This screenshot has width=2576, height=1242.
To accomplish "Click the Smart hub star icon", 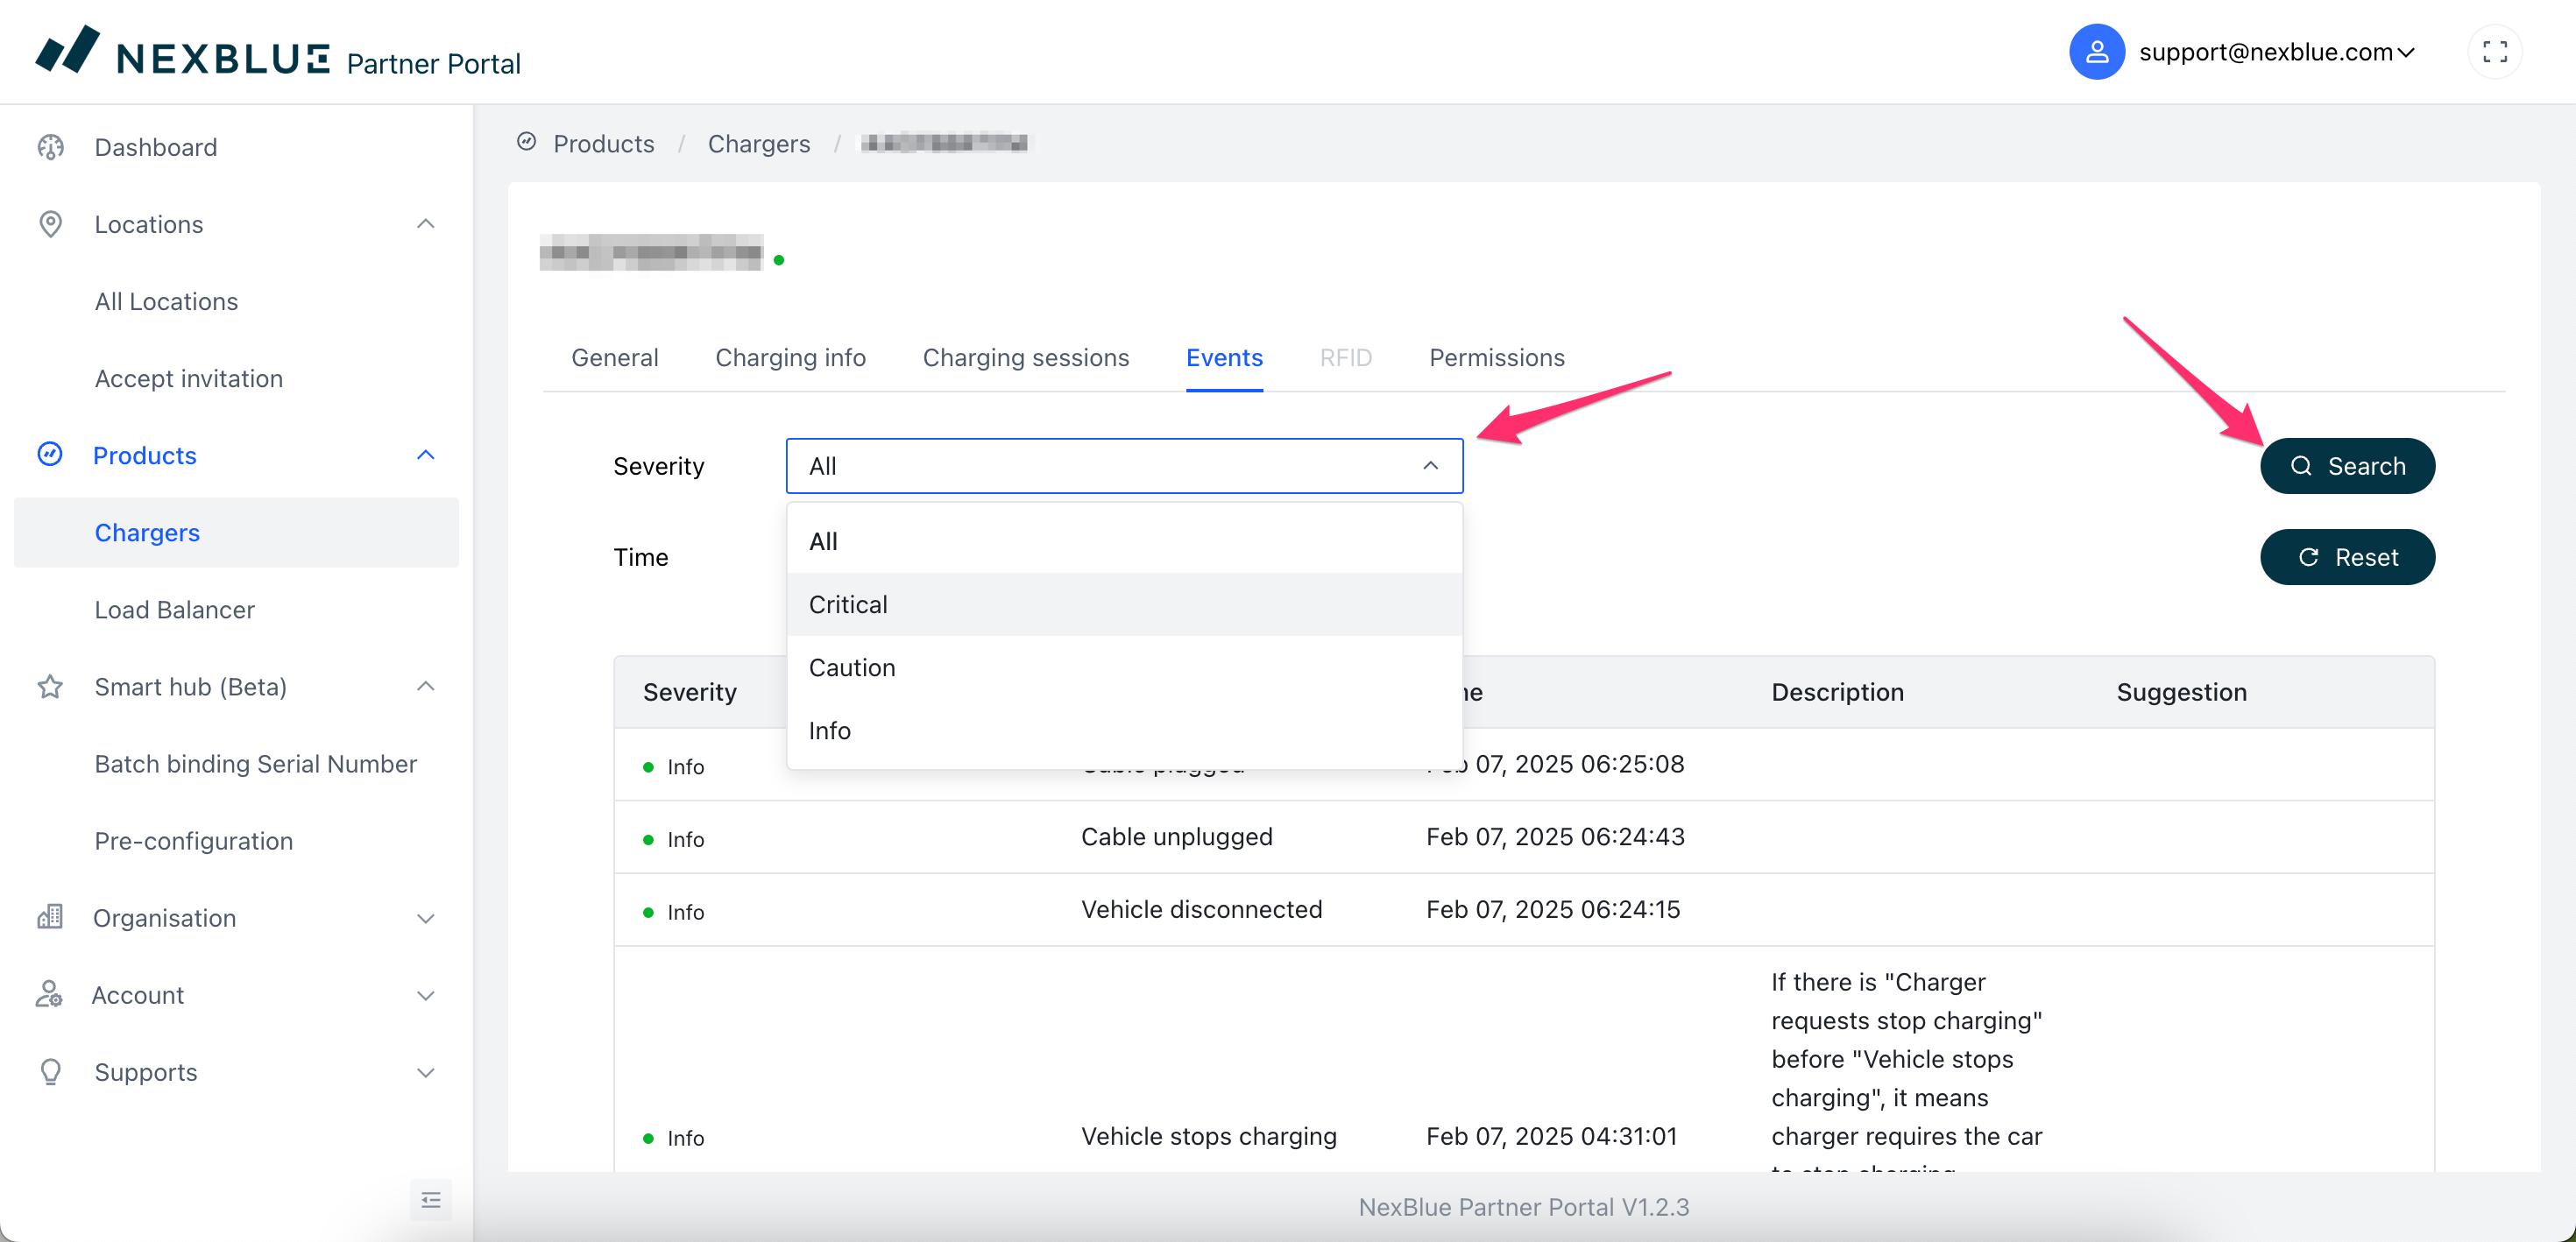I will point(50,687).
